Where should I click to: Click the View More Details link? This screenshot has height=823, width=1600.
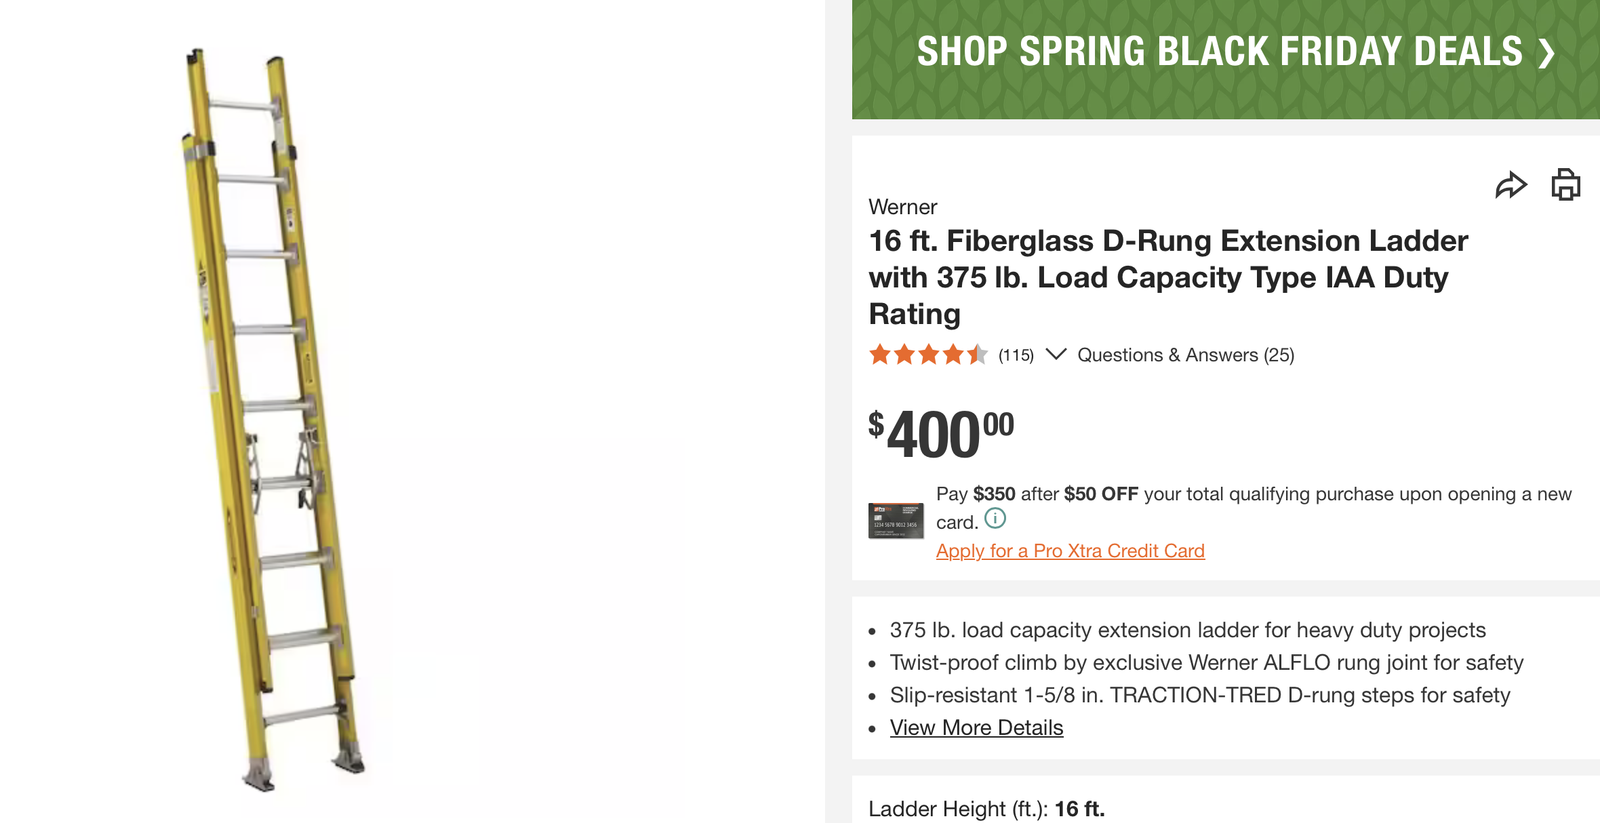(x=976, y=728)
